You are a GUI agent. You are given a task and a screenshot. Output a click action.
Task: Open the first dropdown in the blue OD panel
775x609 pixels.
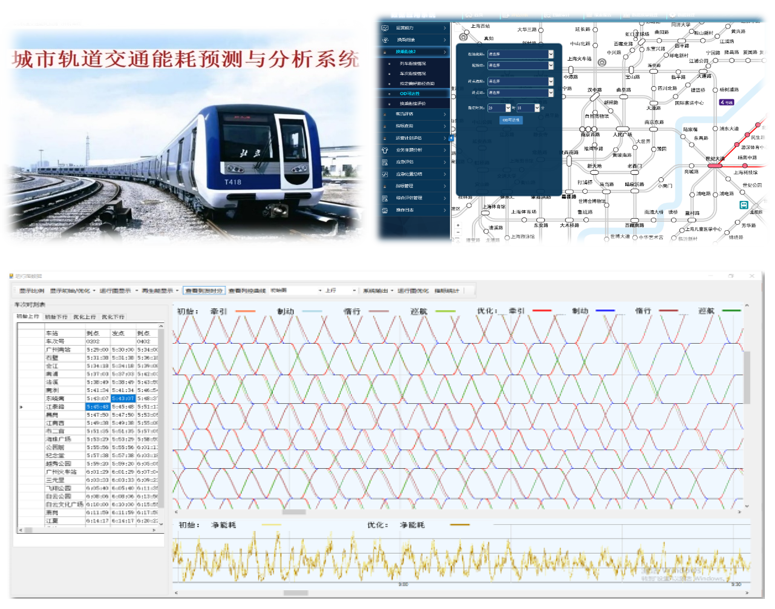[550, 54]
